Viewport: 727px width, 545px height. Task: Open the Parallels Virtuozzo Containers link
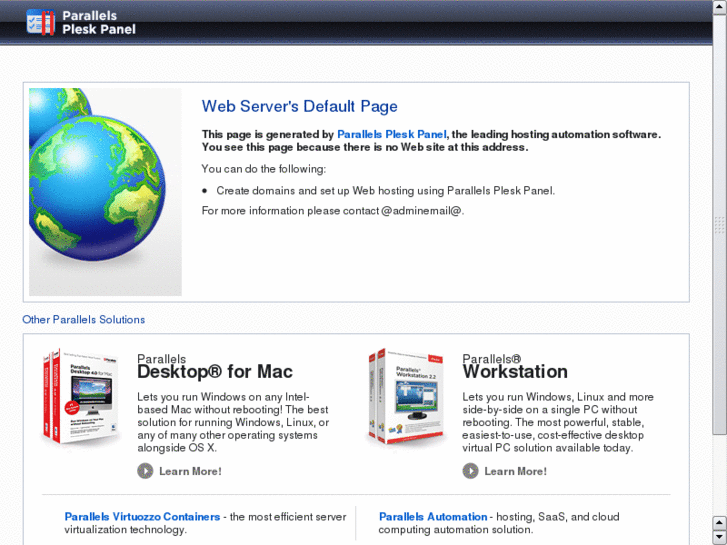pyautogui.click(x=142, y=517)
